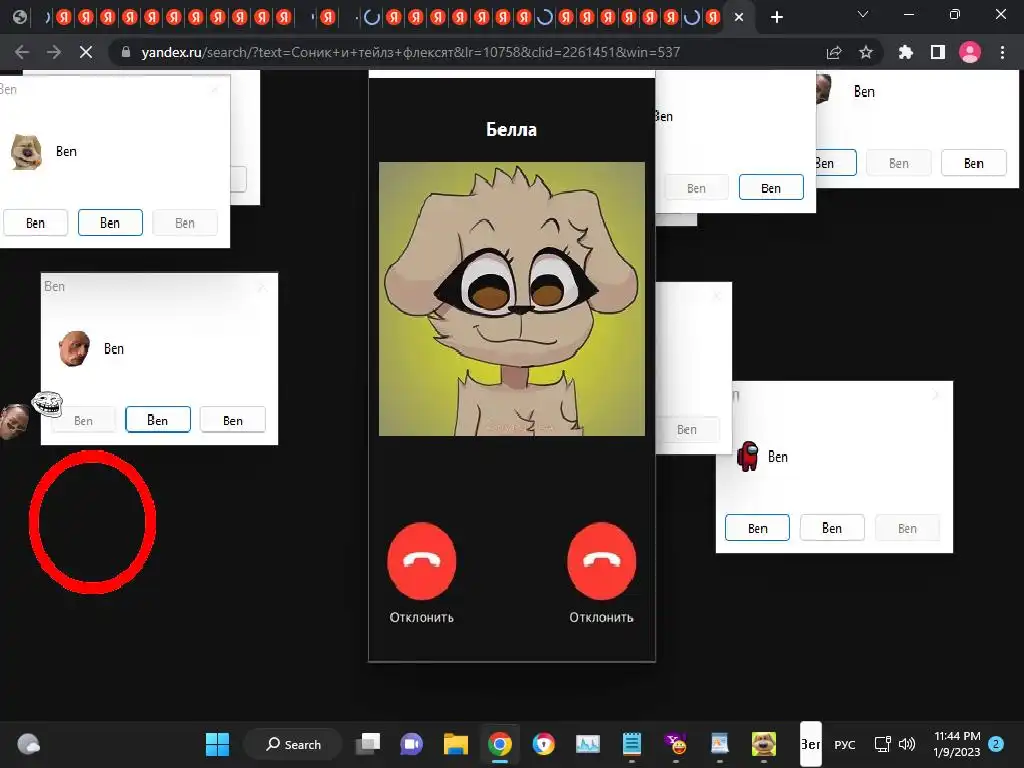Bookmark this tab with the star
Viewport: 1024px width, 768px height.
point(866,52)
